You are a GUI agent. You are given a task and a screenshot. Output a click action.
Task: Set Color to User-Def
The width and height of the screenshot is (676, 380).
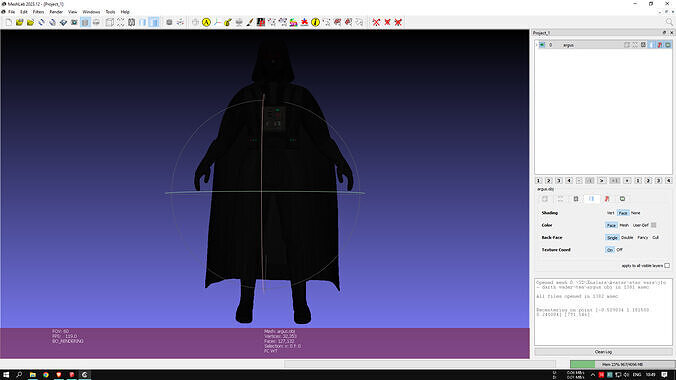[x=641, y=225]
